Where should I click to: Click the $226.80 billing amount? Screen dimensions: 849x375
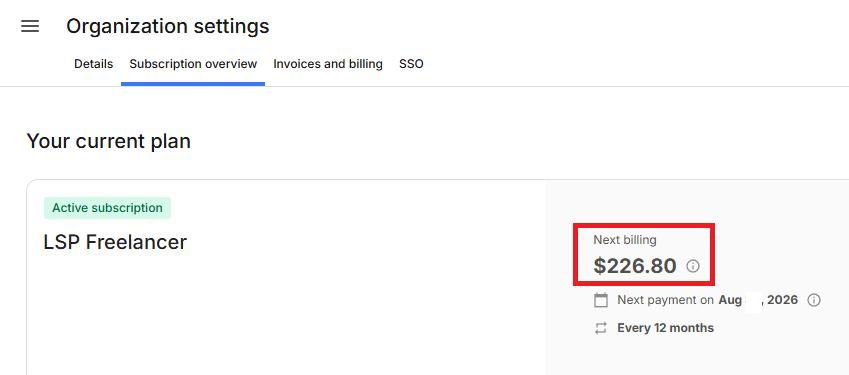click(635, 266)
